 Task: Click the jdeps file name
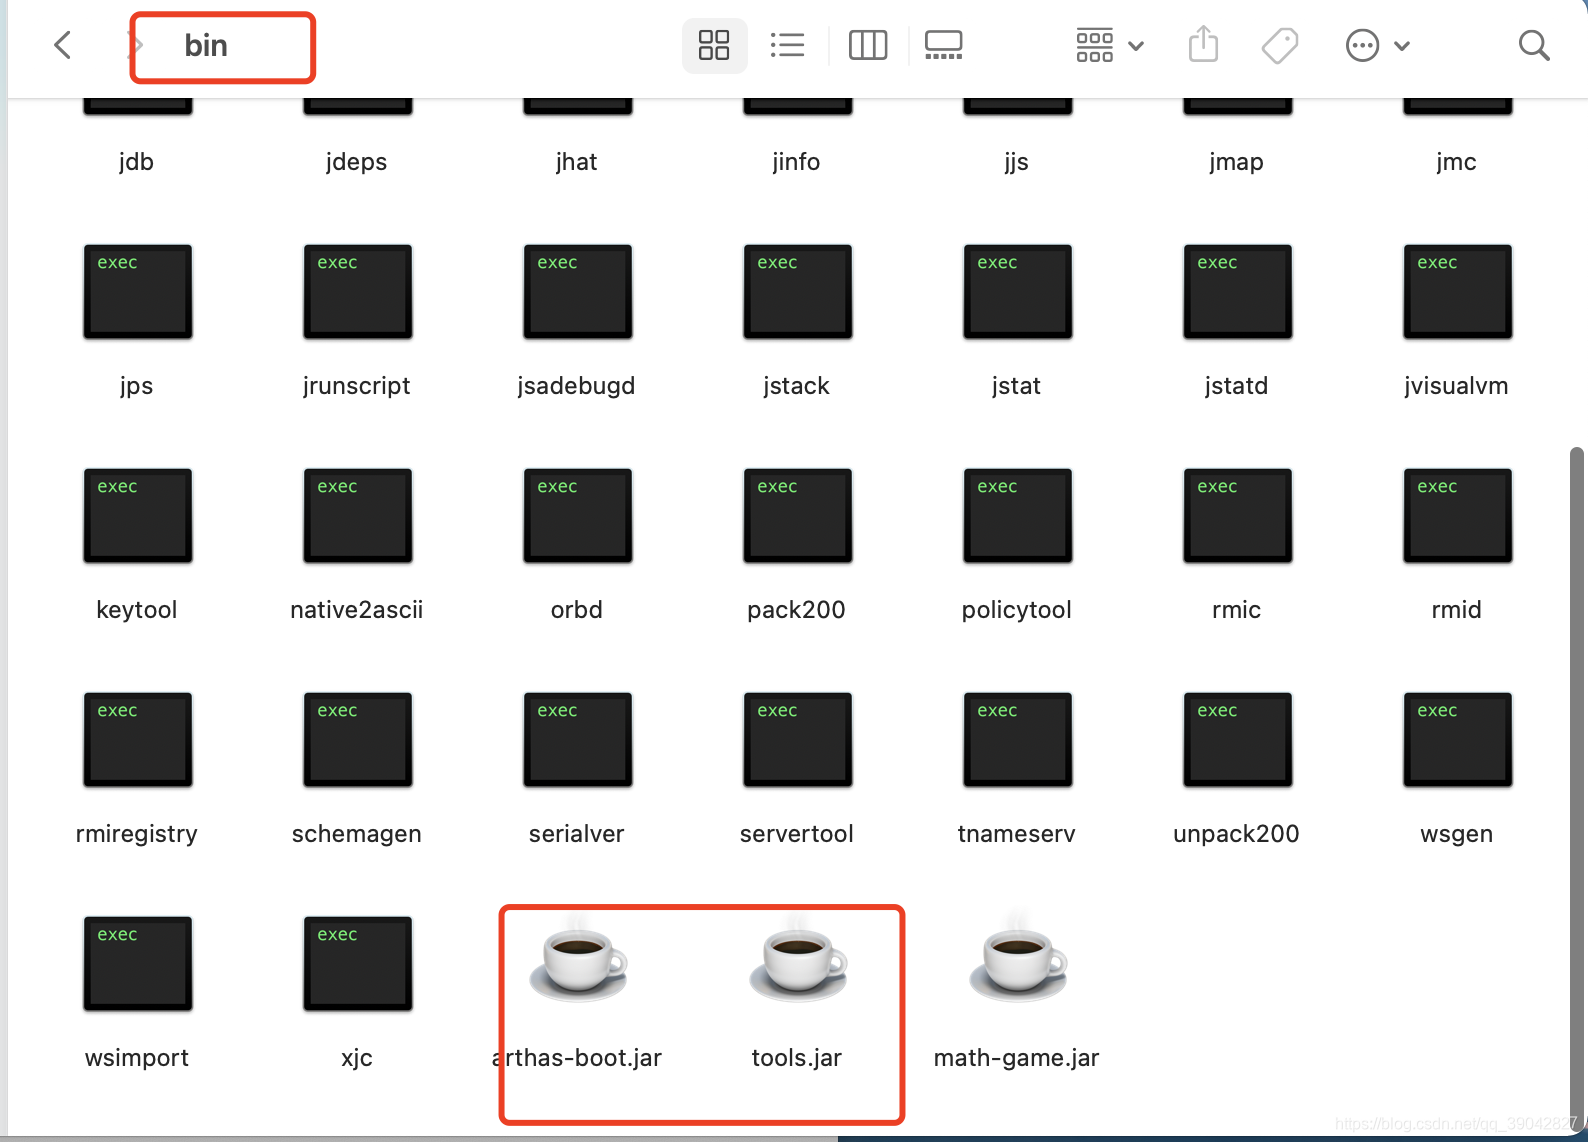pyautogui.click(x=356, y=162)
